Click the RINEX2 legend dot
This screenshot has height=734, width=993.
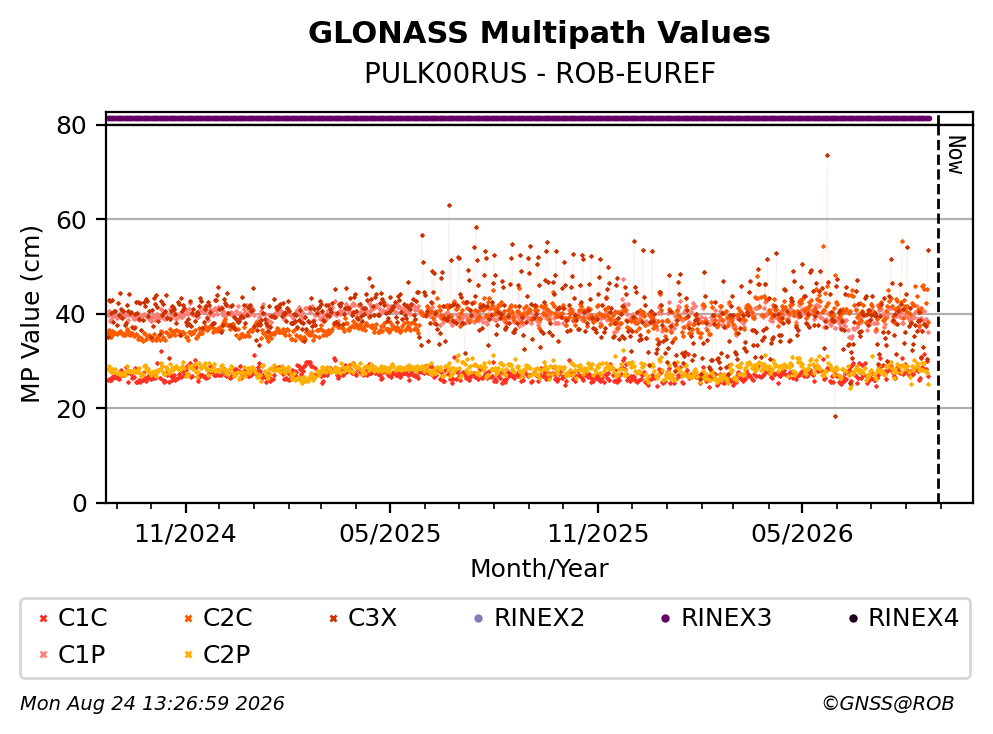tap(479, 619)
